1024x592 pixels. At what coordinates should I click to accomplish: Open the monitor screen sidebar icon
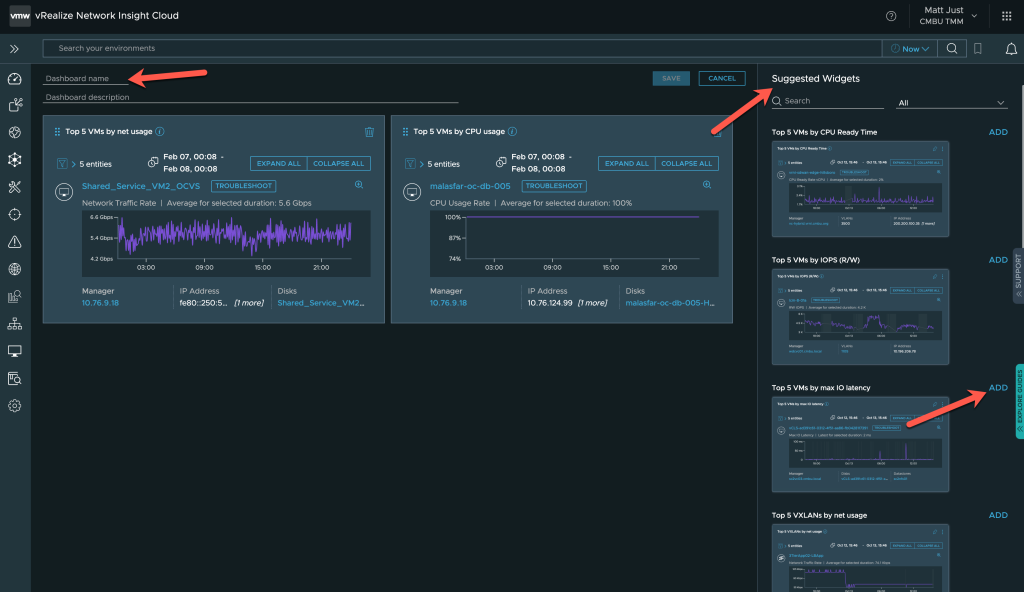(14, 352)
